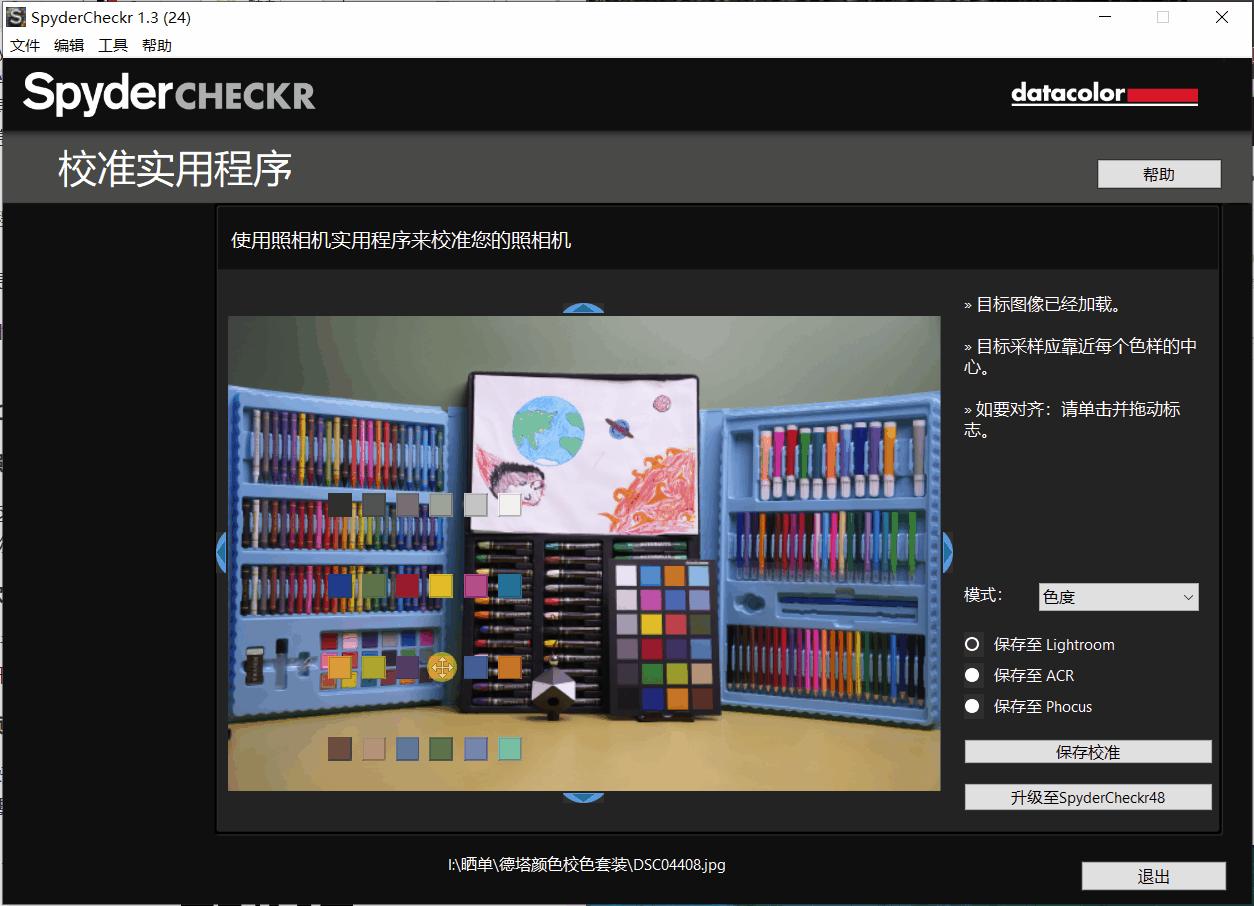
Task: Click the yellow move handle on the target overlay
Action: point(443,667)
